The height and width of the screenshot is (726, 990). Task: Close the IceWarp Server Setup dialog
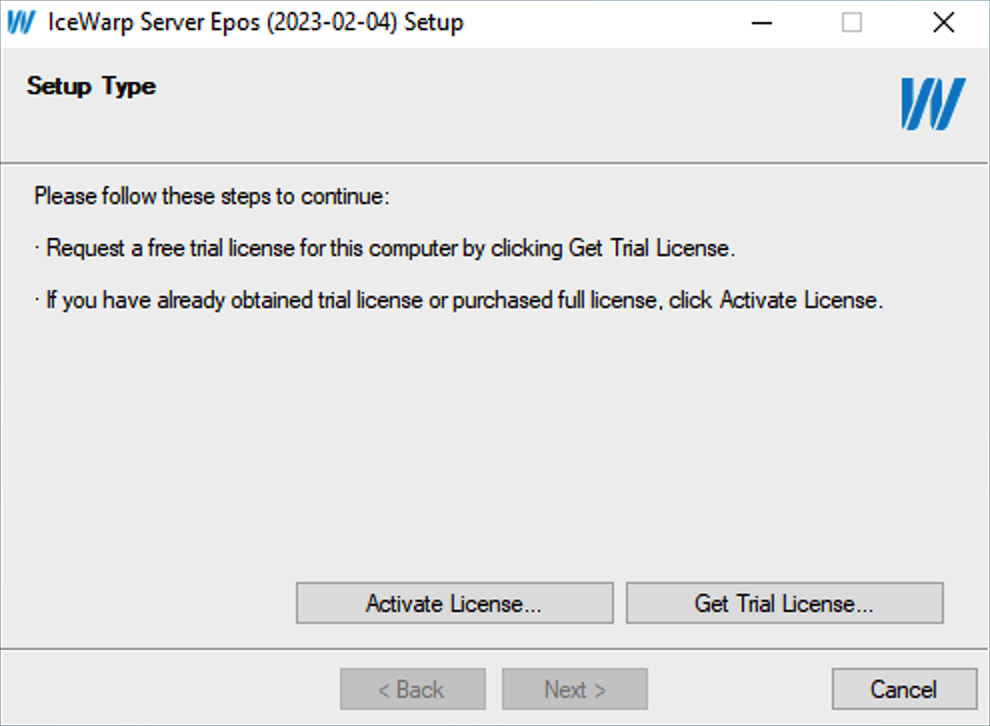tap(943, 23)
